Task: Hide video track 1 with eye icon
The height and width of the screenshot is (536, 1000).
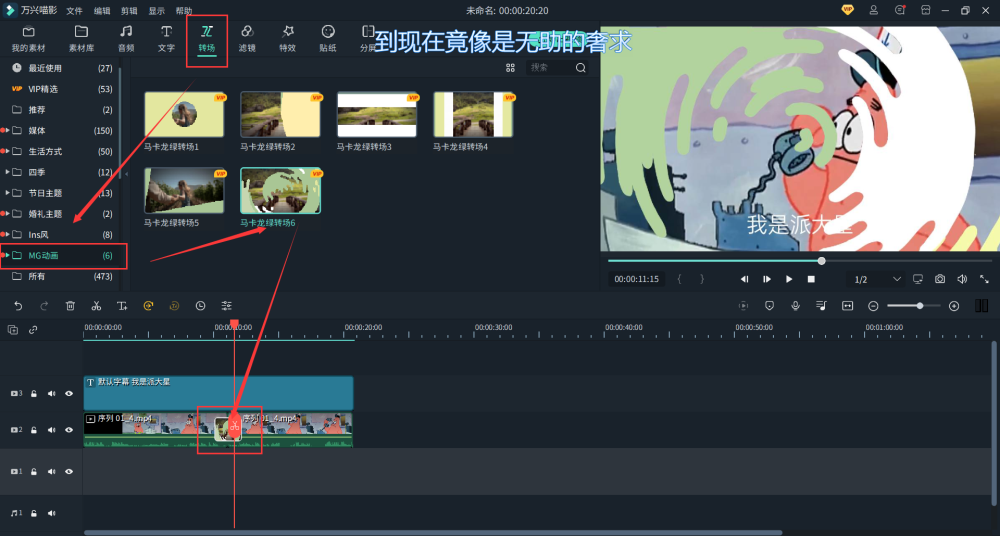Action: coord(69,472)
